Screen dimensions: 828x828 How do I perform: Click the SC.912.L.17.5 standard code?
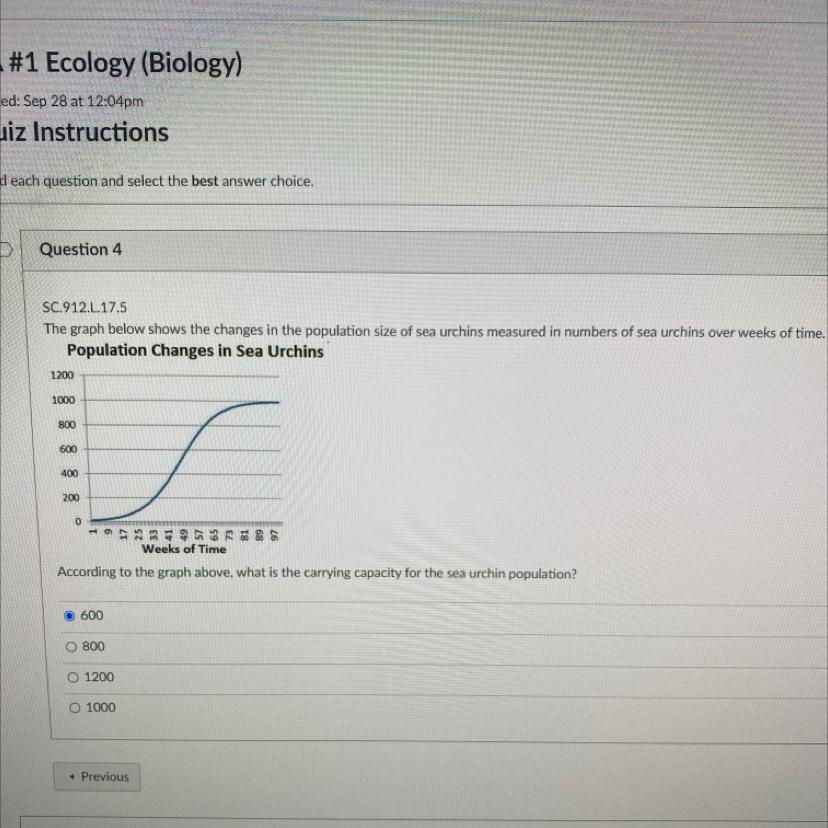click(85, 308)
